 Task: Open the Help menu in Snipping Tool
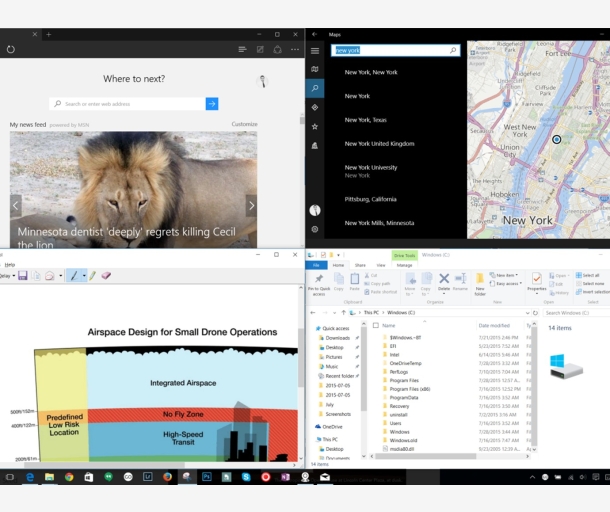click(x=10, y=264)
